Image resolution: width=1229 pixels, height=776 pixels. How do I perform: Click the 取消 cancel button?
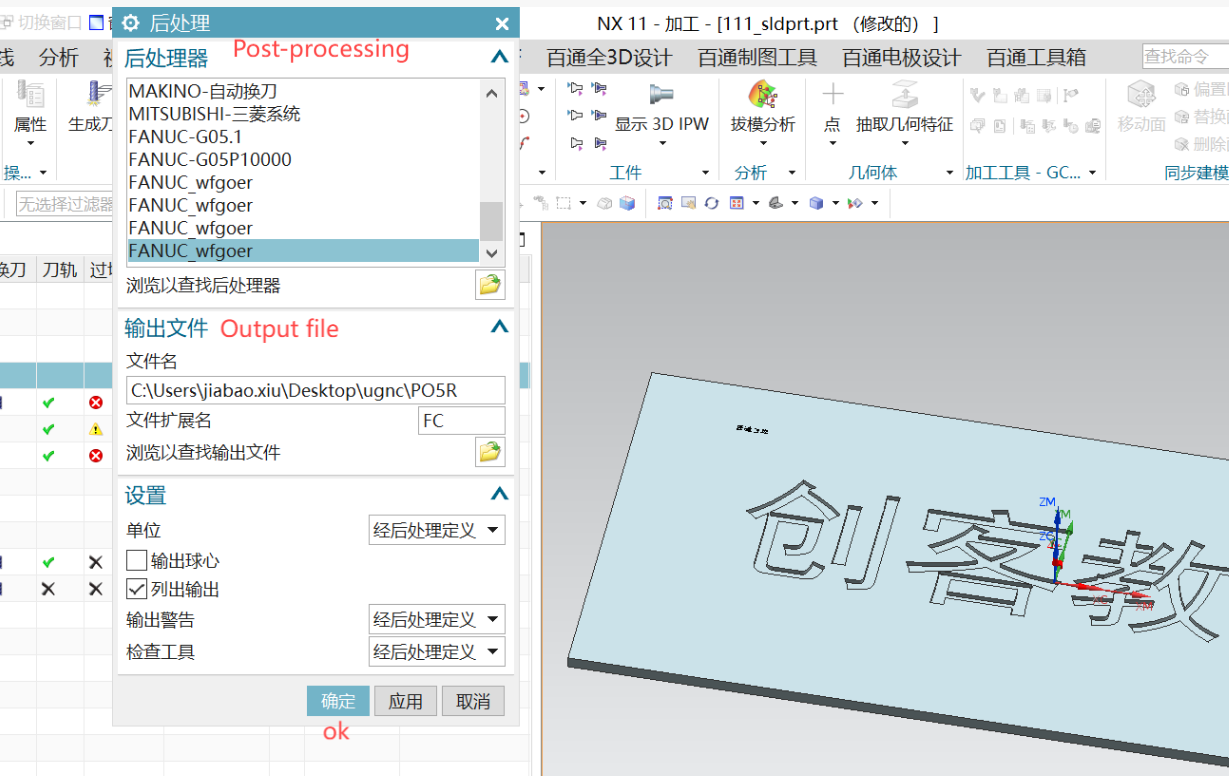[x=473, y=701]
